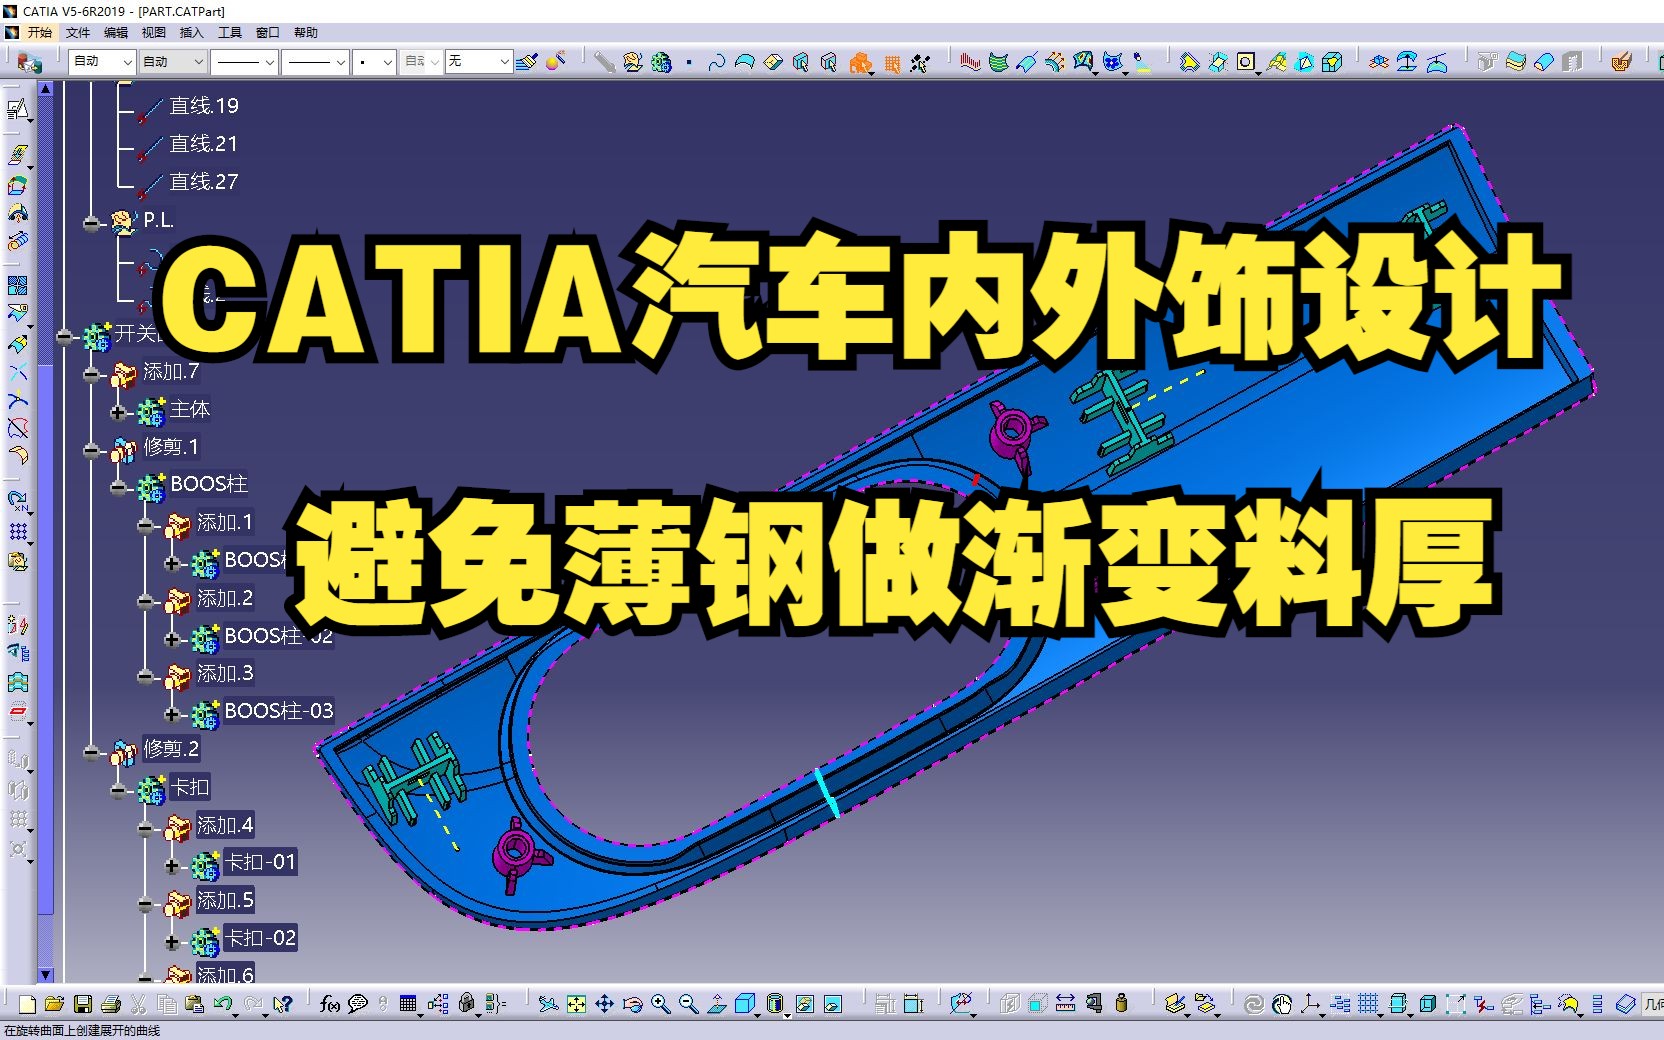Click the tree scrollbar down arrow
This screenshot has height=1040, width=1664.
(45, 974)
